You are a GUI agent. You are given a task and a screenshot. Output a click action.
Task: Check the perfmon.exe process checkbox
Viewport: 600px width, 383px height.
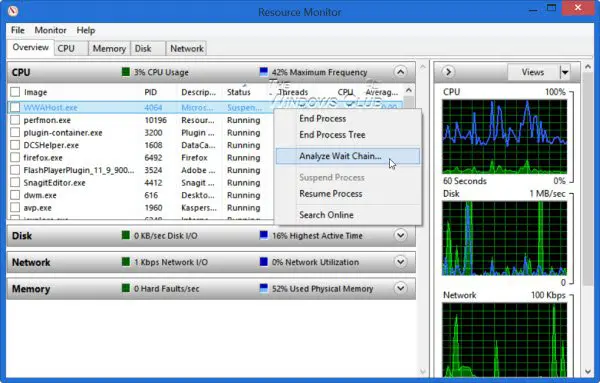tap(15, 120)
